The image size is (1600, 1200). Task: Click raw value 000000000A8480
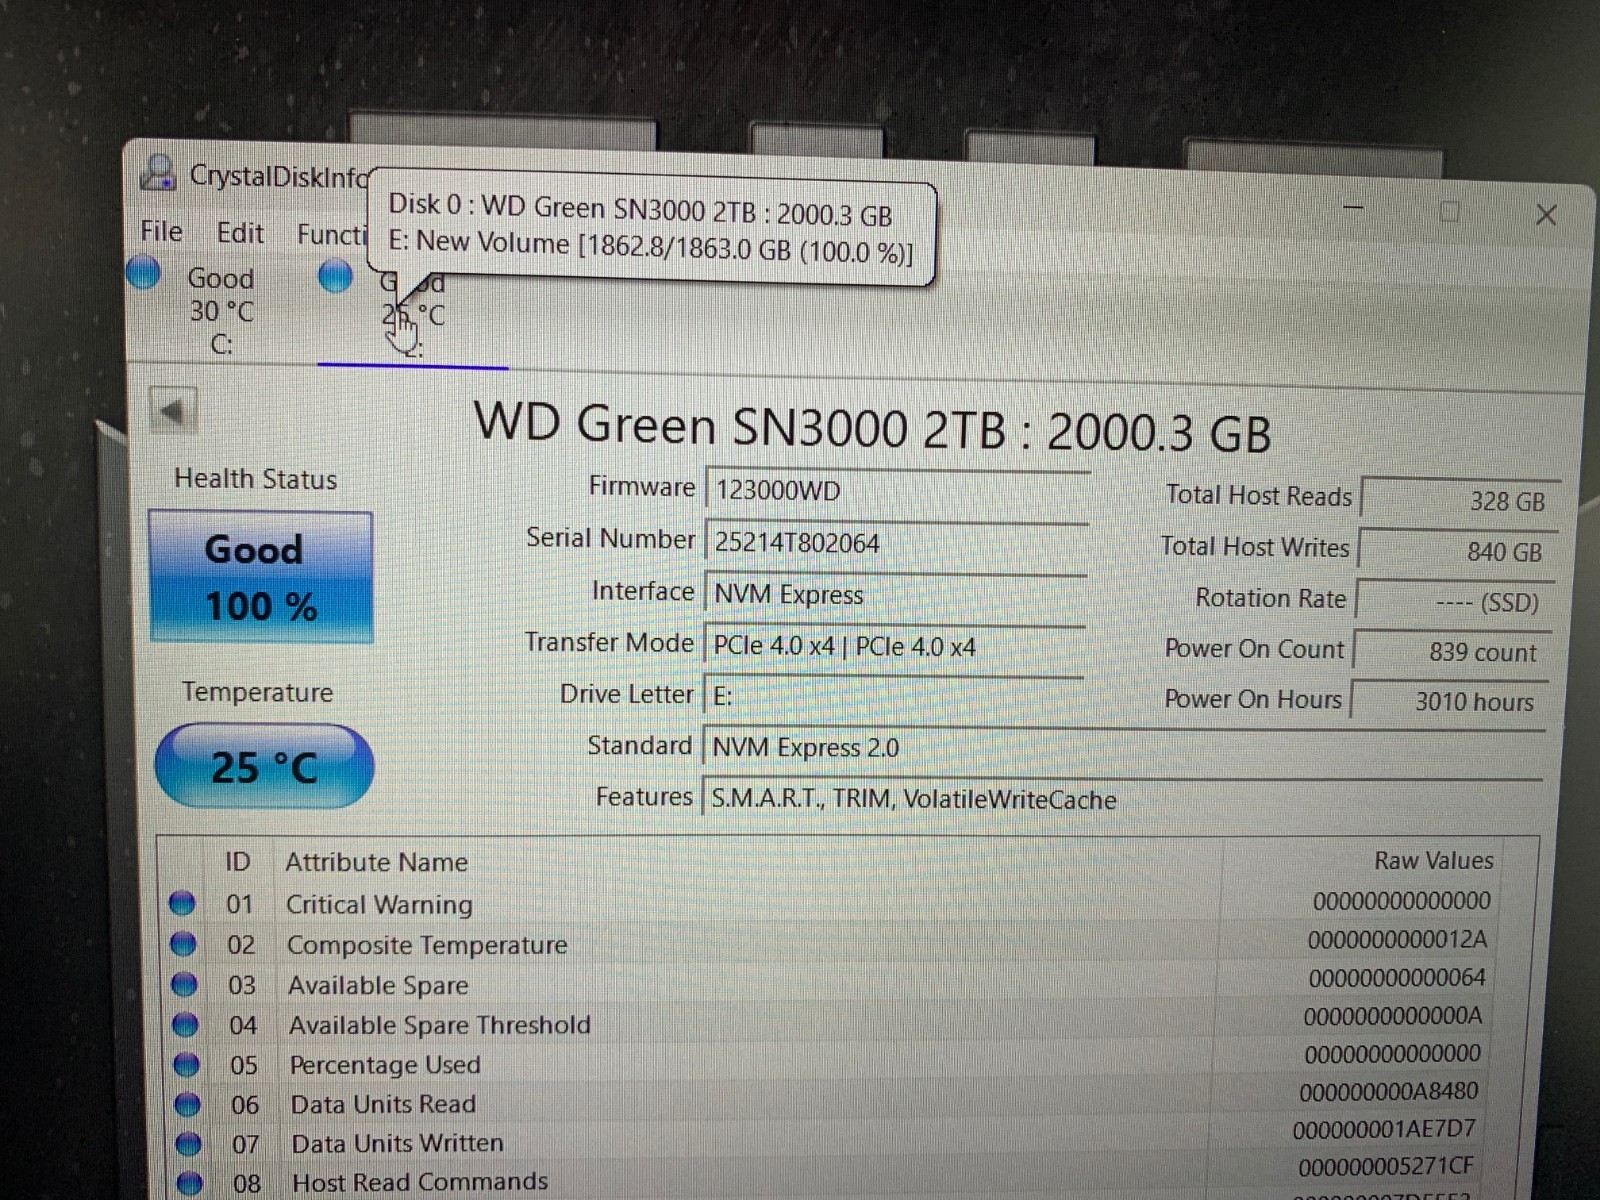(x=1389, y=1092)
